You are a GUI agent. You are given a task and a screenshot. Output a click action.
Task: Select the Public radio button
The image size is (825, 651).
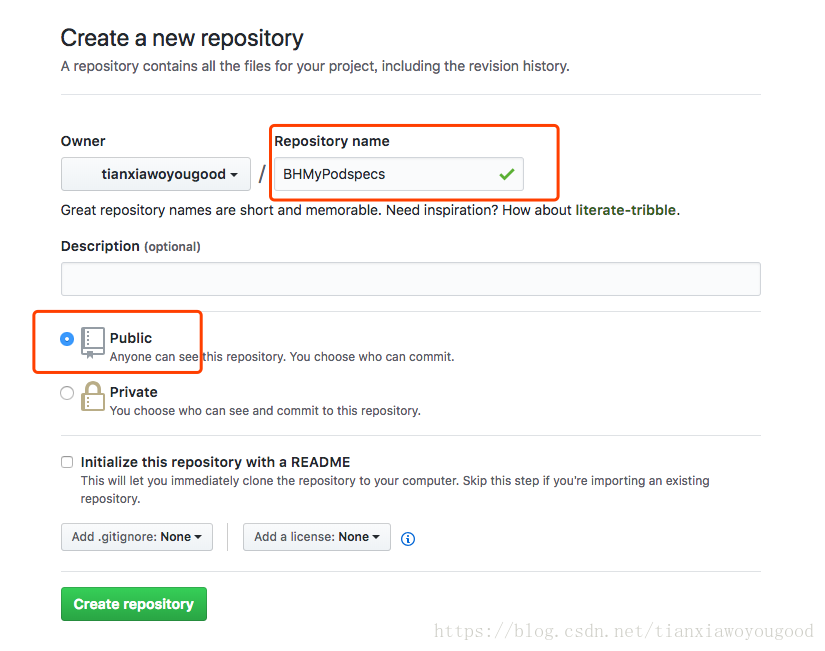67,339
